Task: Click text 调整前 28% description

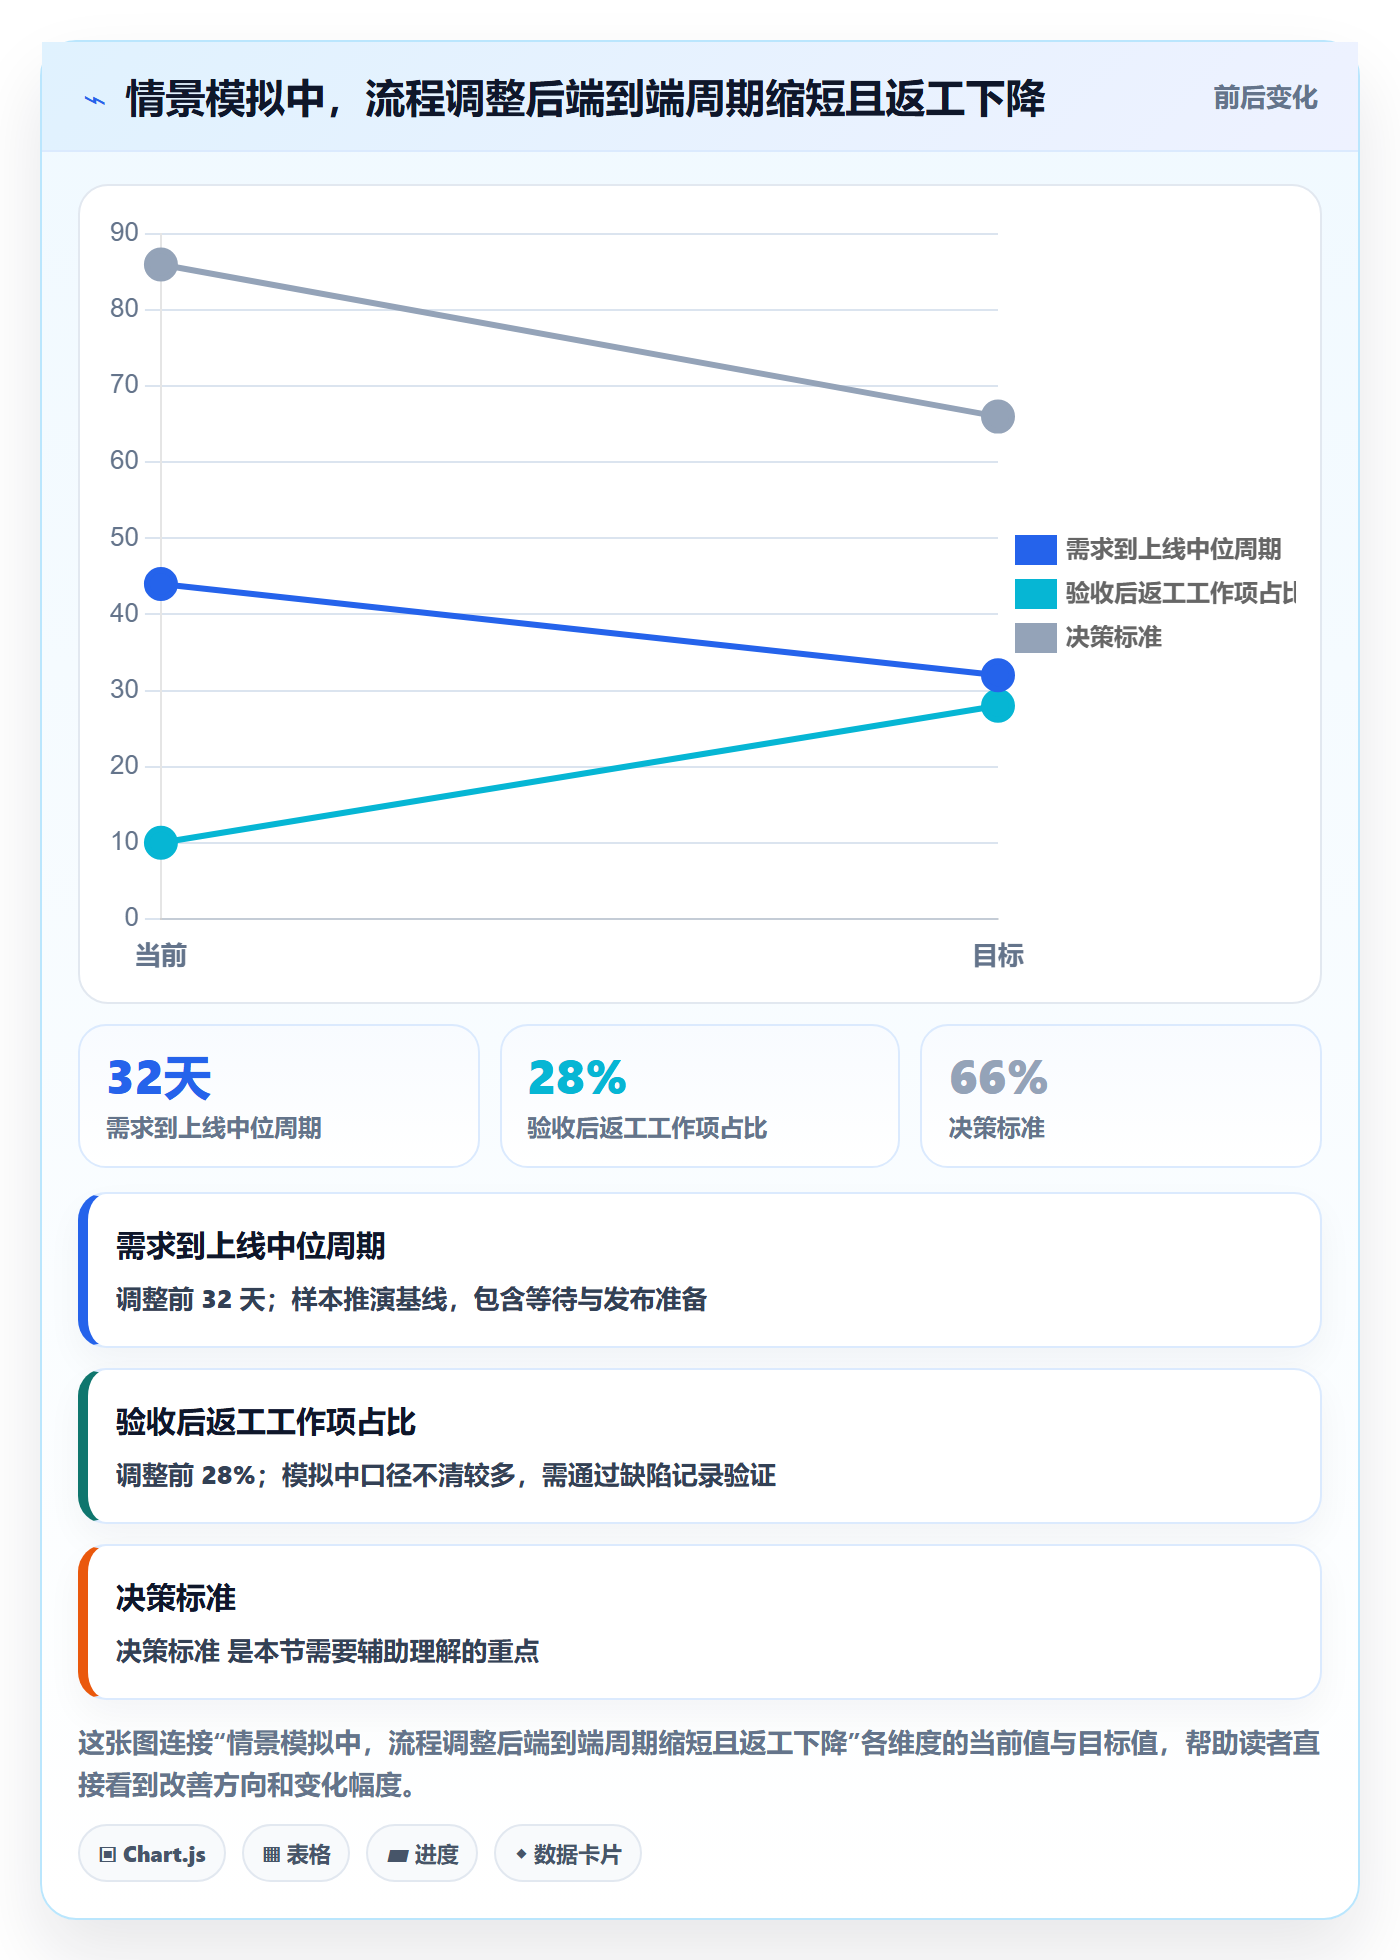Action: [x=445, y=1475]
